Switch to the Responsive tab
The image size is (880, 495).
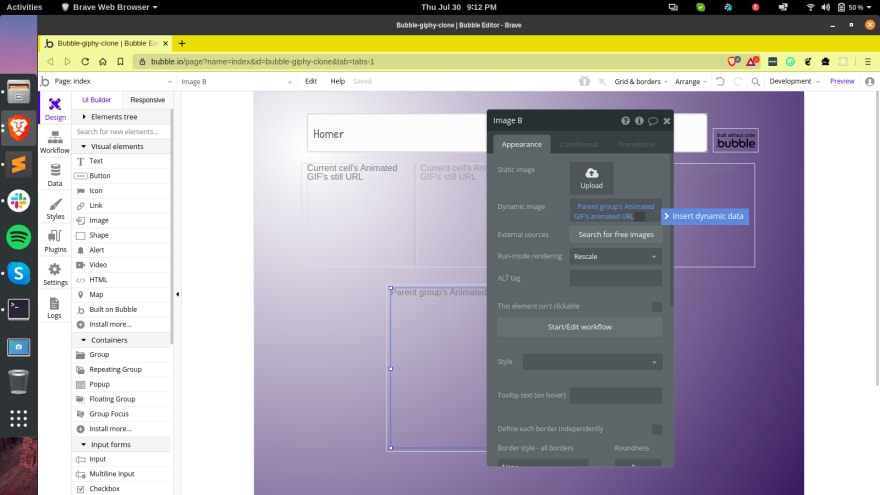(148, 100)
